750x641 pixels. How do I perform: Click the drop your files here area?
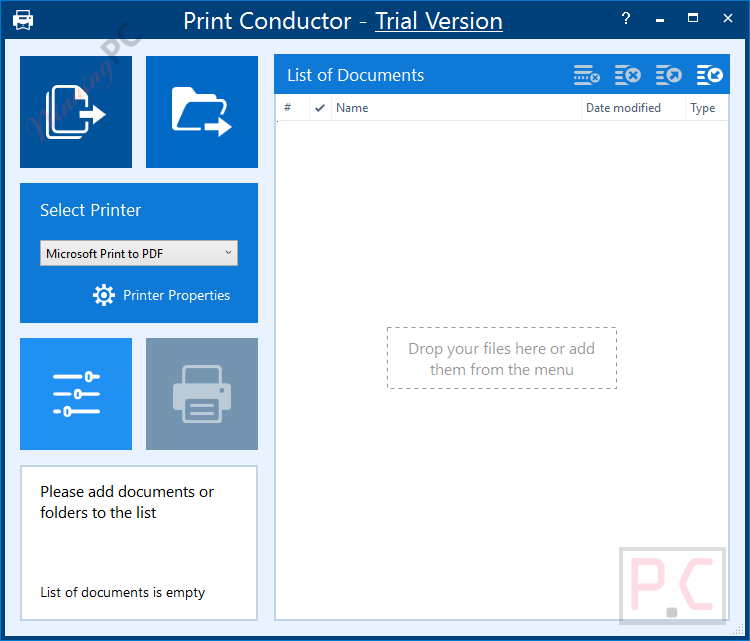pos(502,358)
